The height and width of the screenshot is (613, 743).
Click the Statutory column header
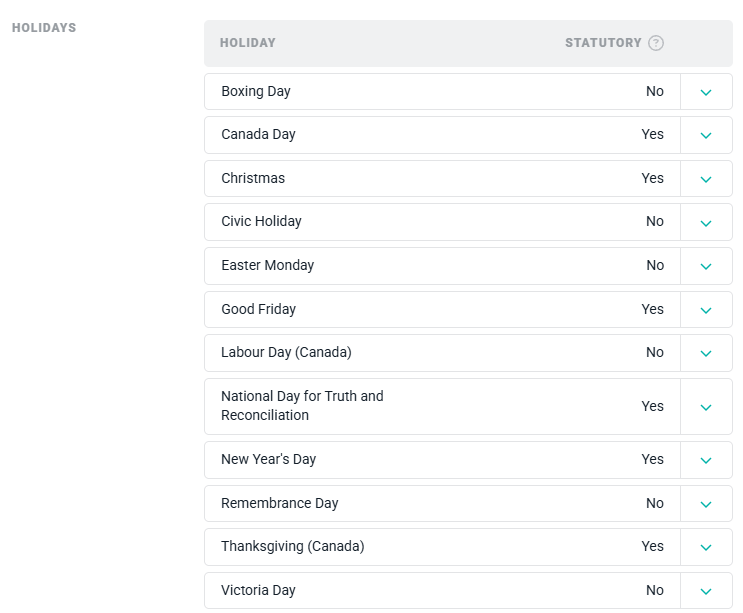[603, 43]
